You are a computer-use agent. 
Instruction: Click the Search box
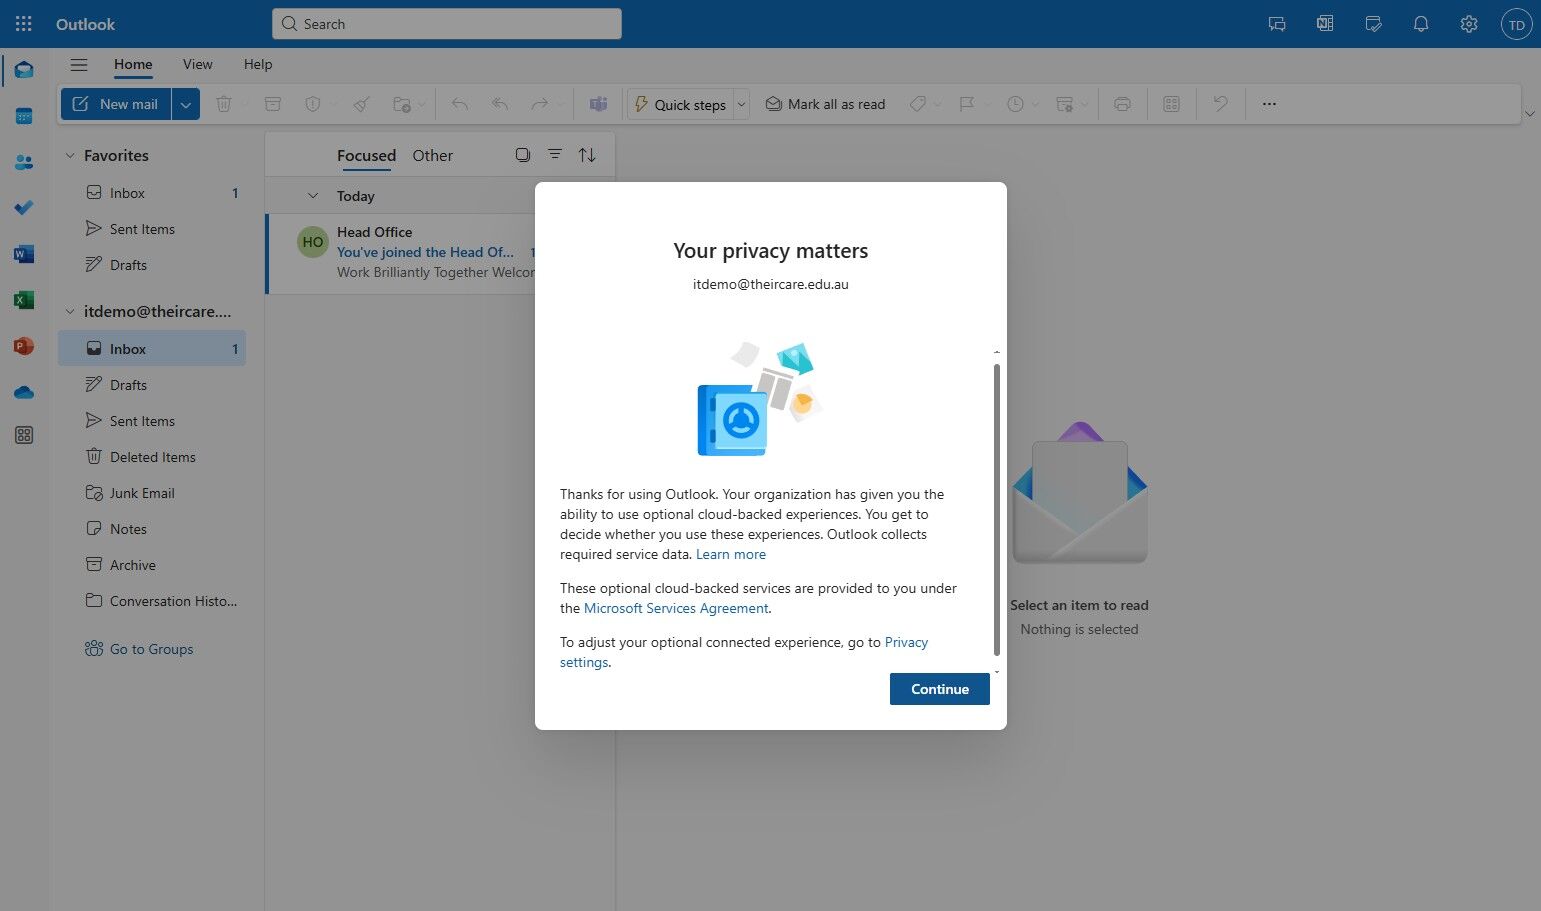click(447, 24)
